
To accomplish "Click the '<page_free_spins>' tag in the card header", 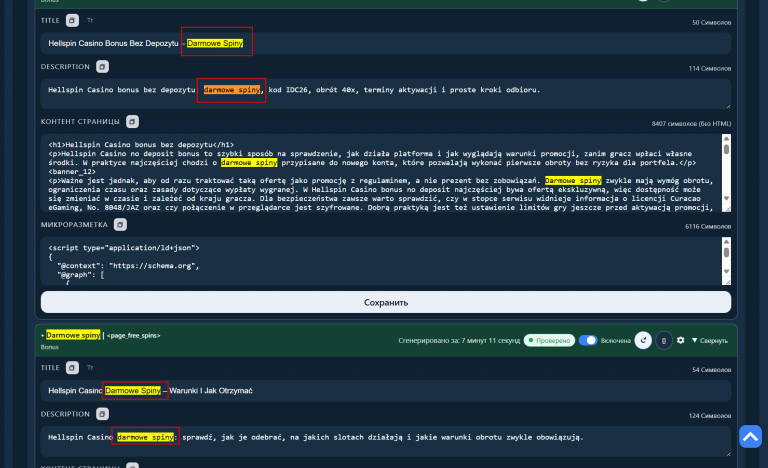I will [134, 336].
